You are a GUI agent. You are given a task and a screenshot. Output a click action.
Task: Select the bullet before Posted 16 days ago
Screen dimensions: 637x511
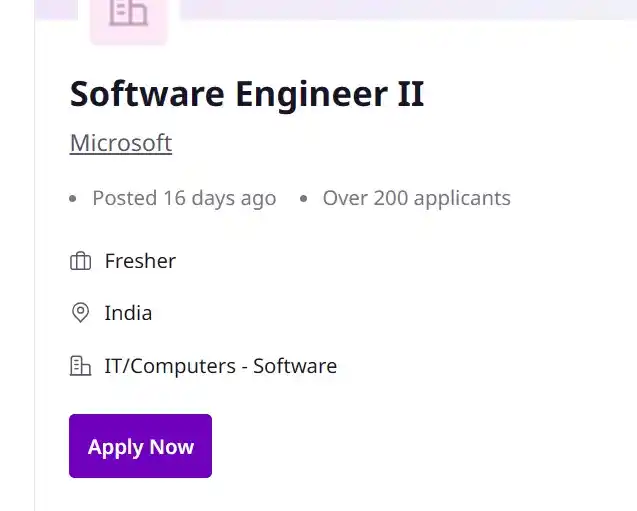coord(73,199)
